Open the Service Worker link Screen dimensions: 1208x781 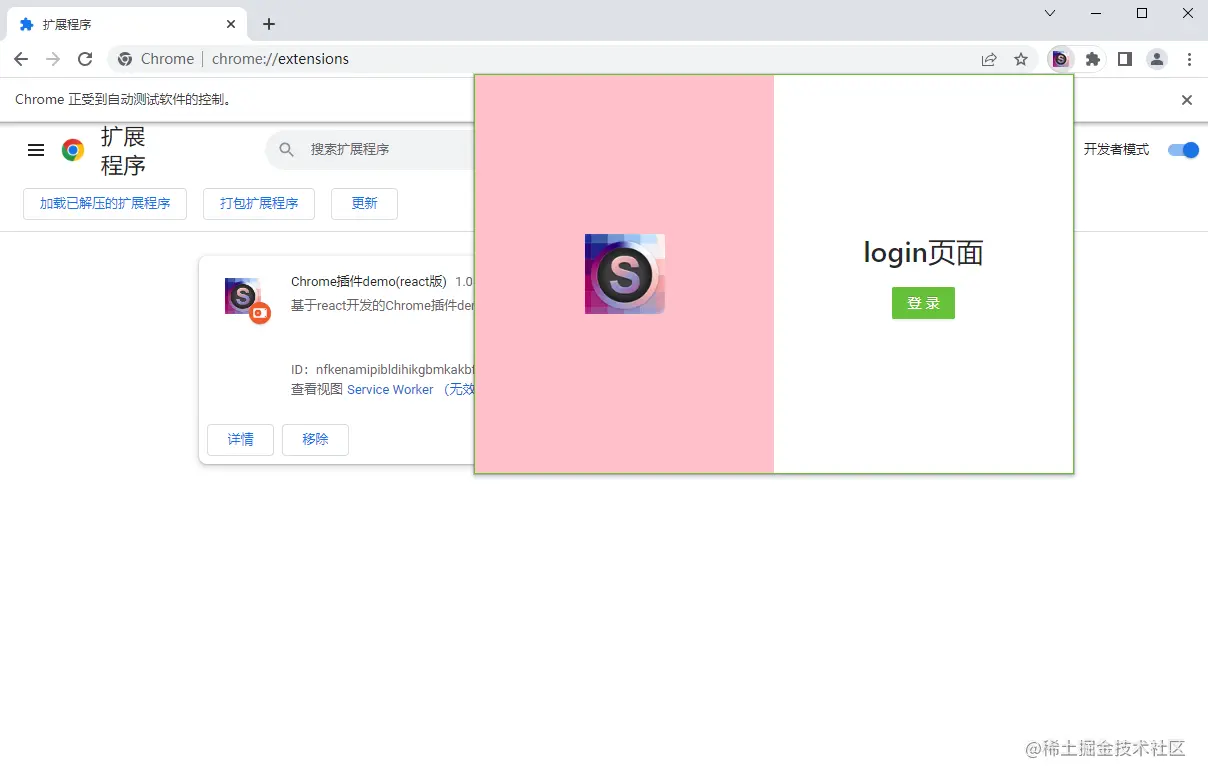click(390, 389)
